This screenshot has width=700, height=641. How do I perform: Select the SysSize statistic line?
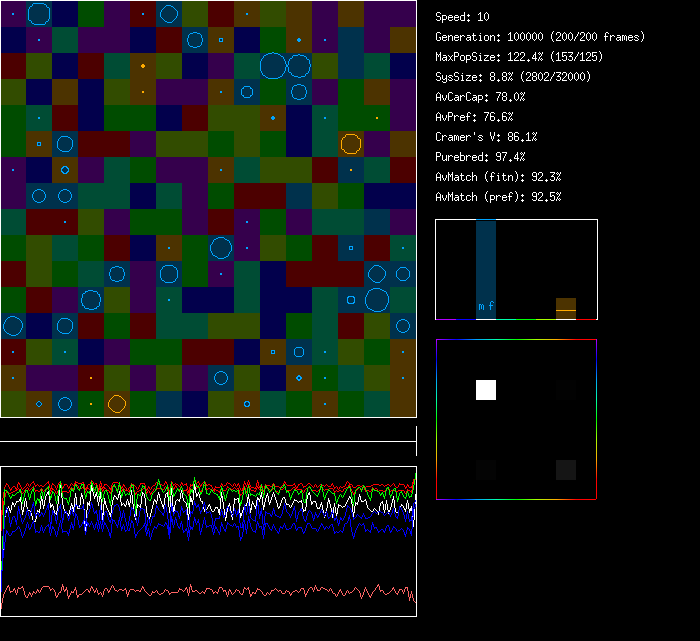pyautogui.click(x=512, y=77)
